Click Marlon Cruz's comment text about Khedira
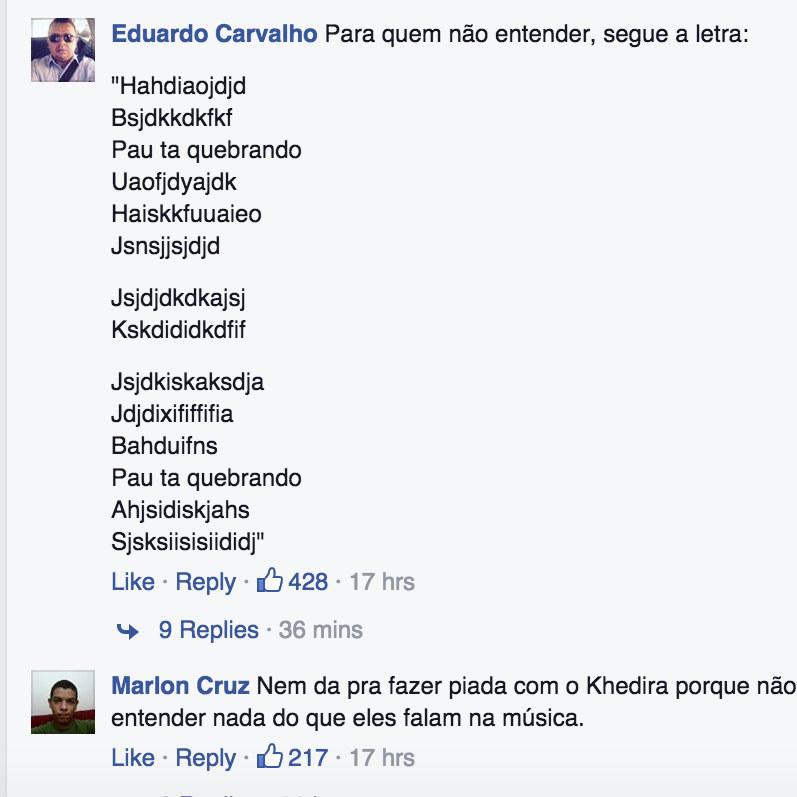The height and width of the screenshot is (797, 797). [x=453, y=702]
